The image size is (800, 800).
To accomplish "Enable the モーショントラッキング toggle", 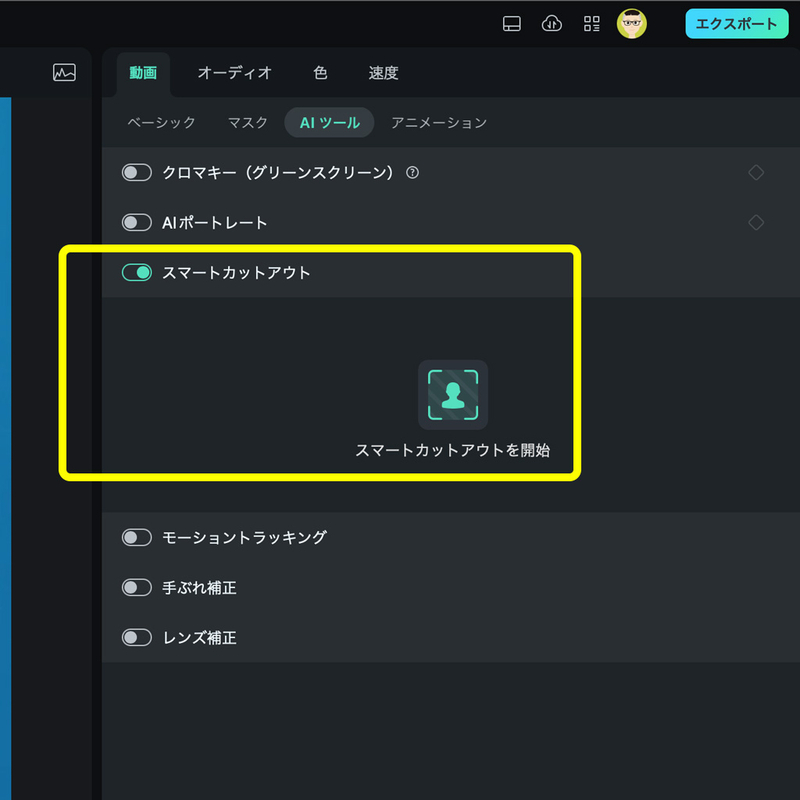I will pos(137,537).
